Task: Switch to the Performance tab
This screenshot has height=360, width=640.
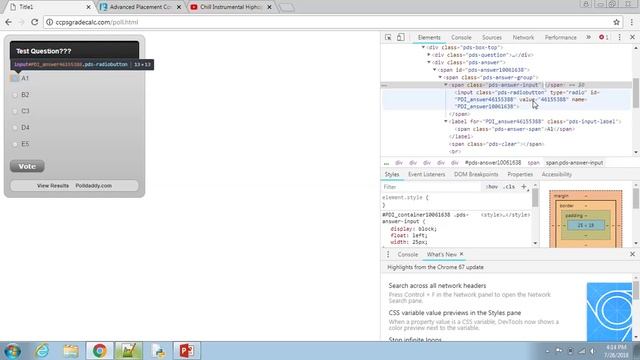Action: click(560, 37)
